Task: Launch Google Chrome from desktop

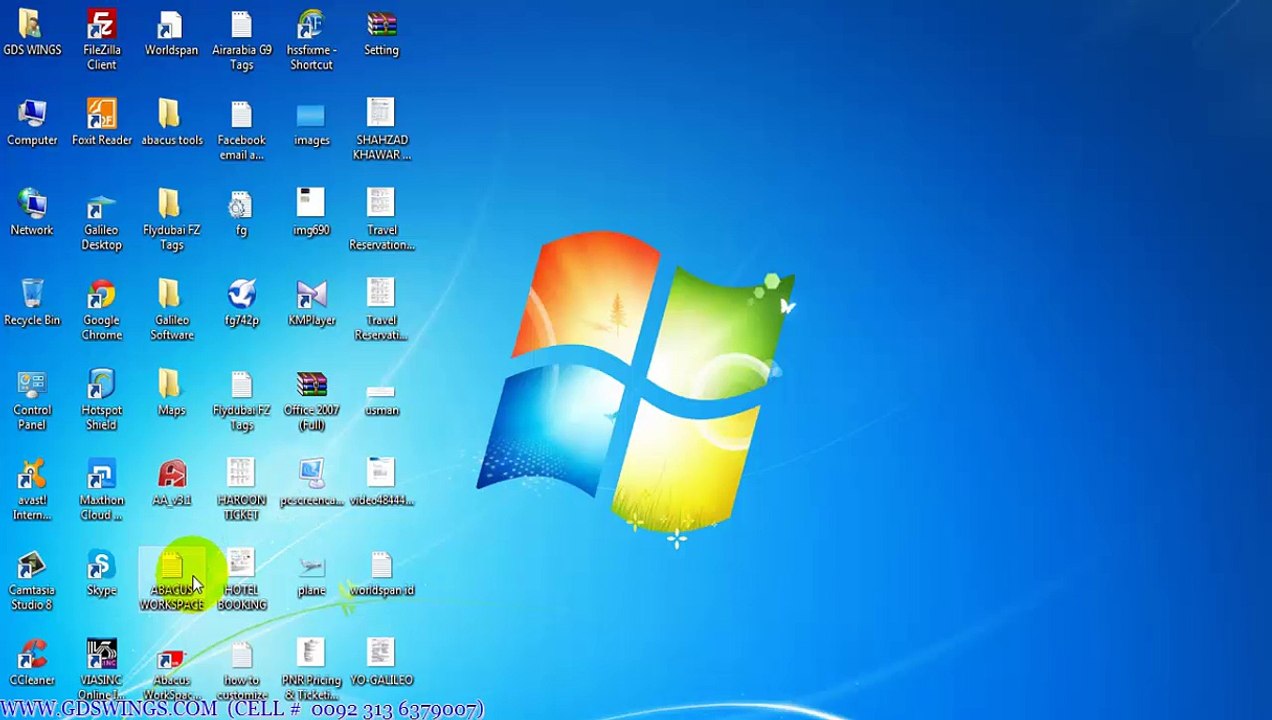Action: (101, 310)
